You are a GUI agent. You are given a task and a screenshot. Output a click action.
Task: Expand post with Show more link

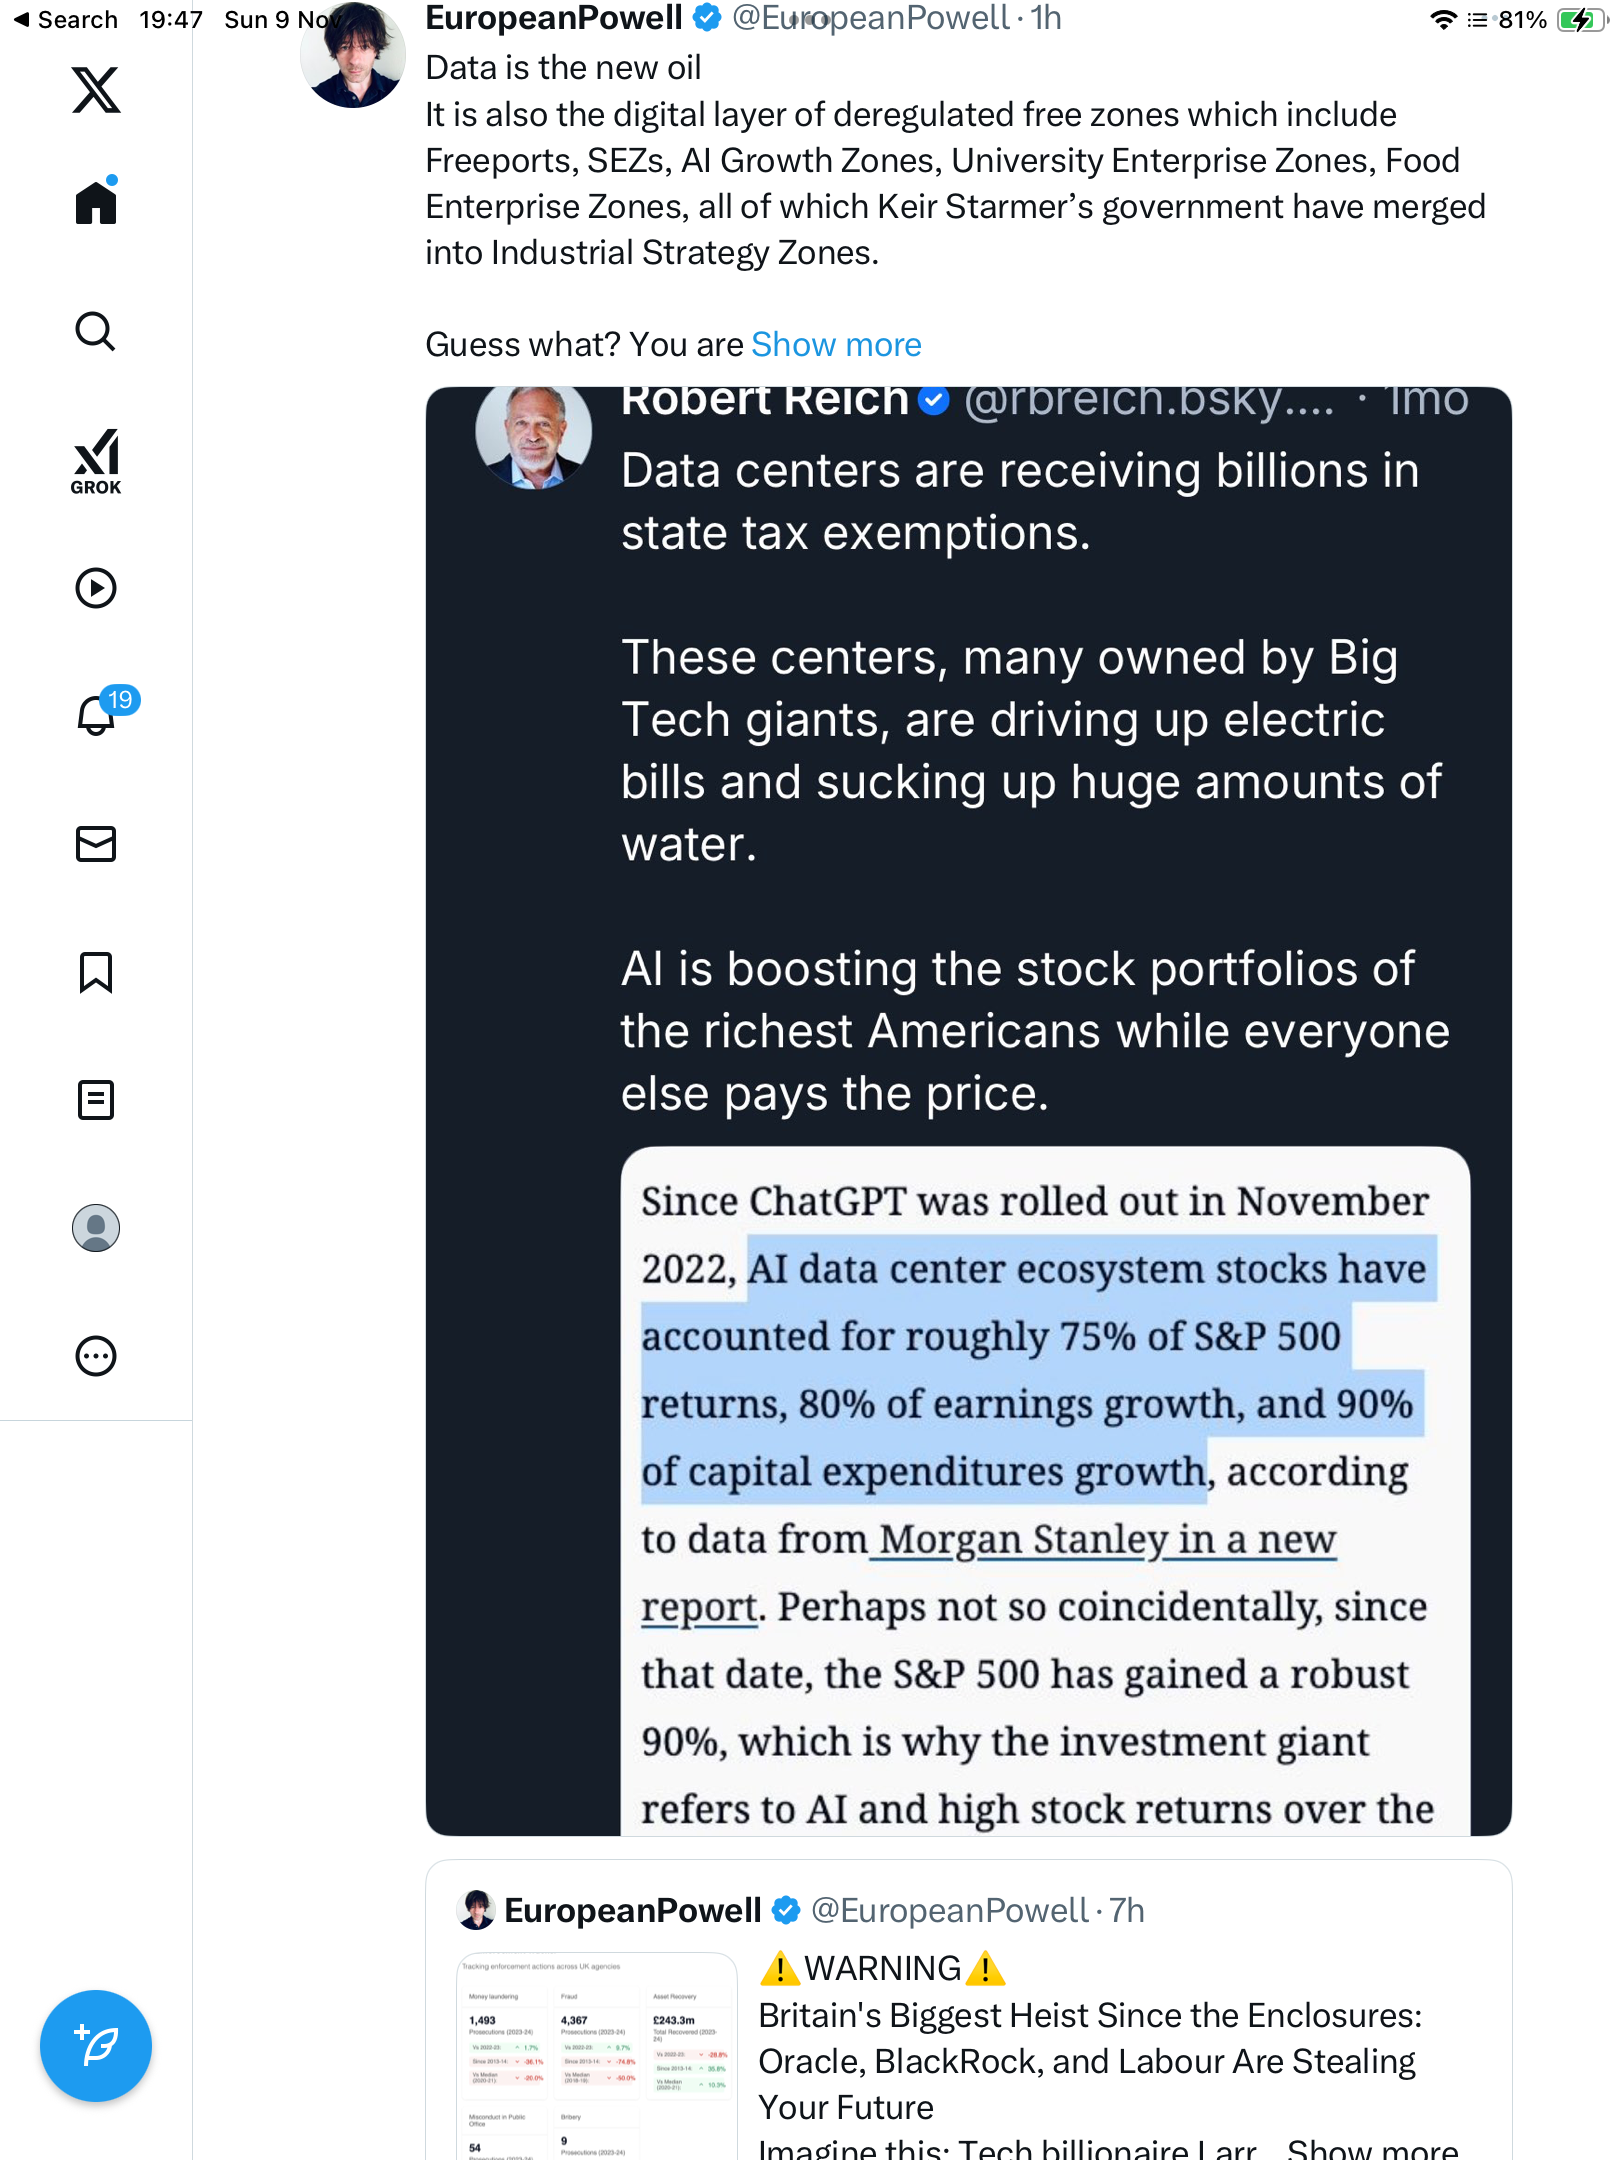[836, 345]
